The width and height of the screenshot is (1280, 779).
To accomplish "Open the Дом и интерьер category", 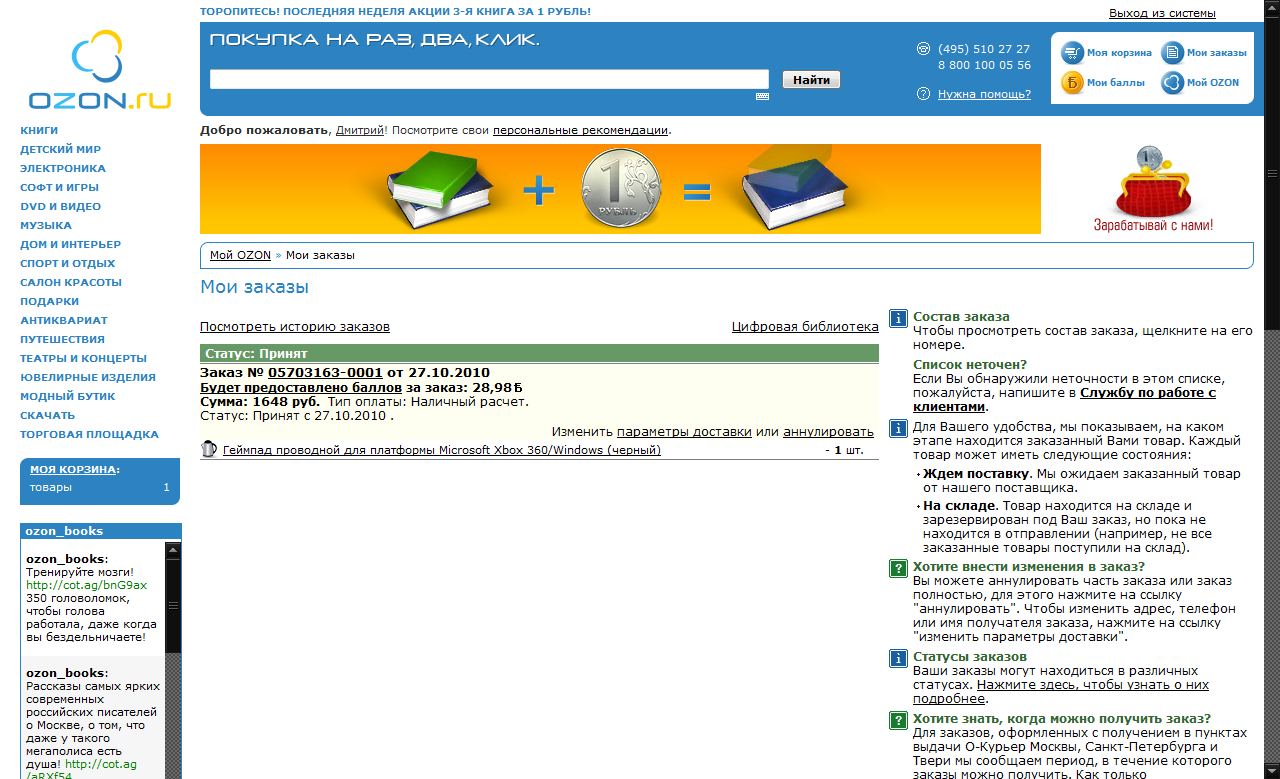I will coord(70,244).
